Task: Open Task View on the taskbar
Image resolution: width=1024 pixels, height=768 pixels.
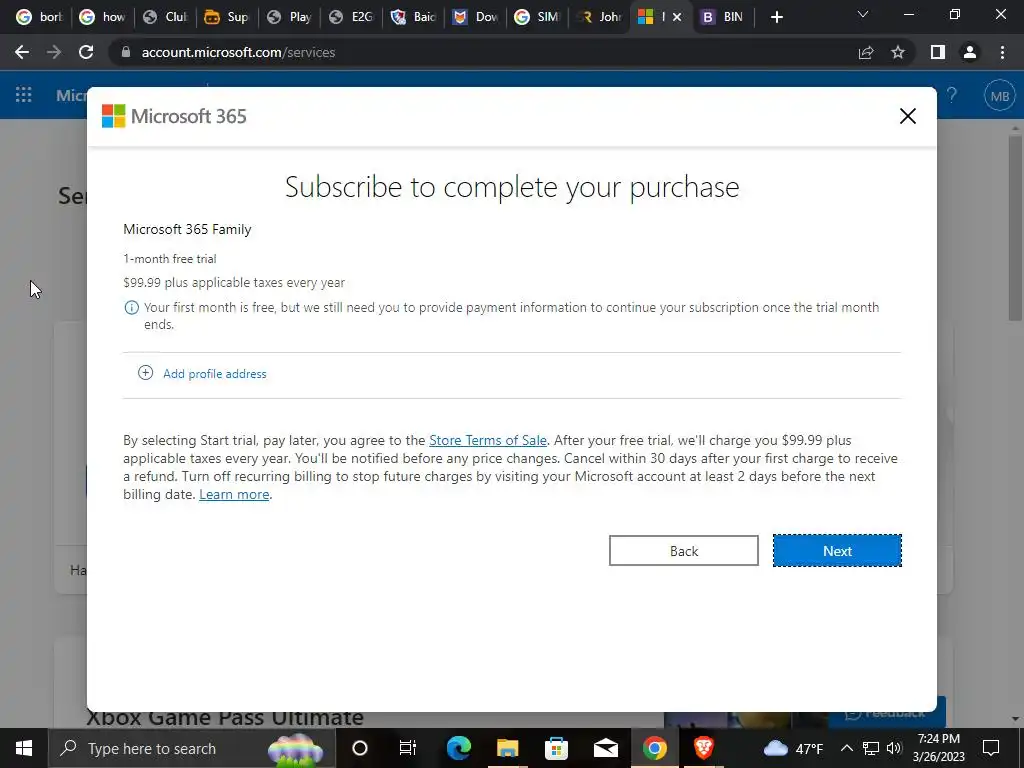Action: point(408,748)
